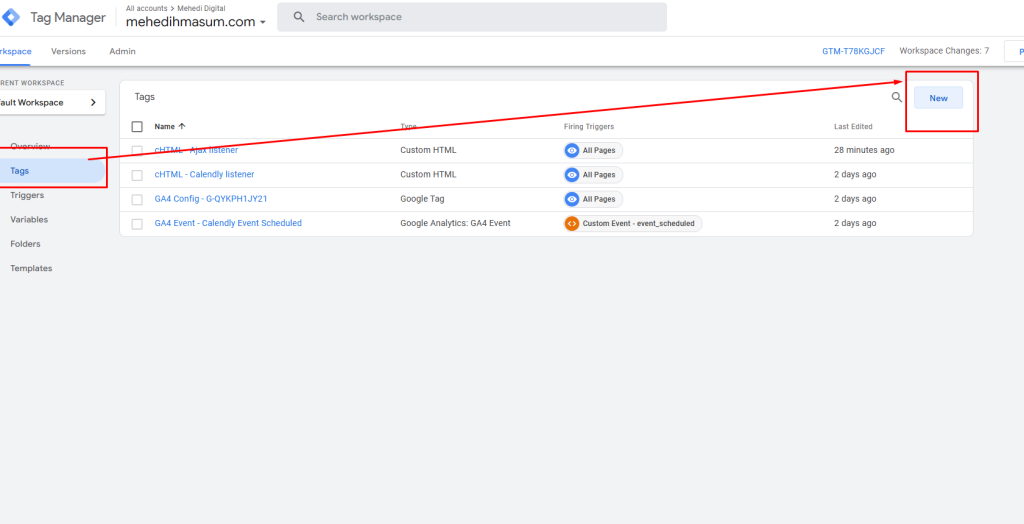Click the 28 minutes ago cell
The image size is (1024, 524).
(x=864, y=150)
